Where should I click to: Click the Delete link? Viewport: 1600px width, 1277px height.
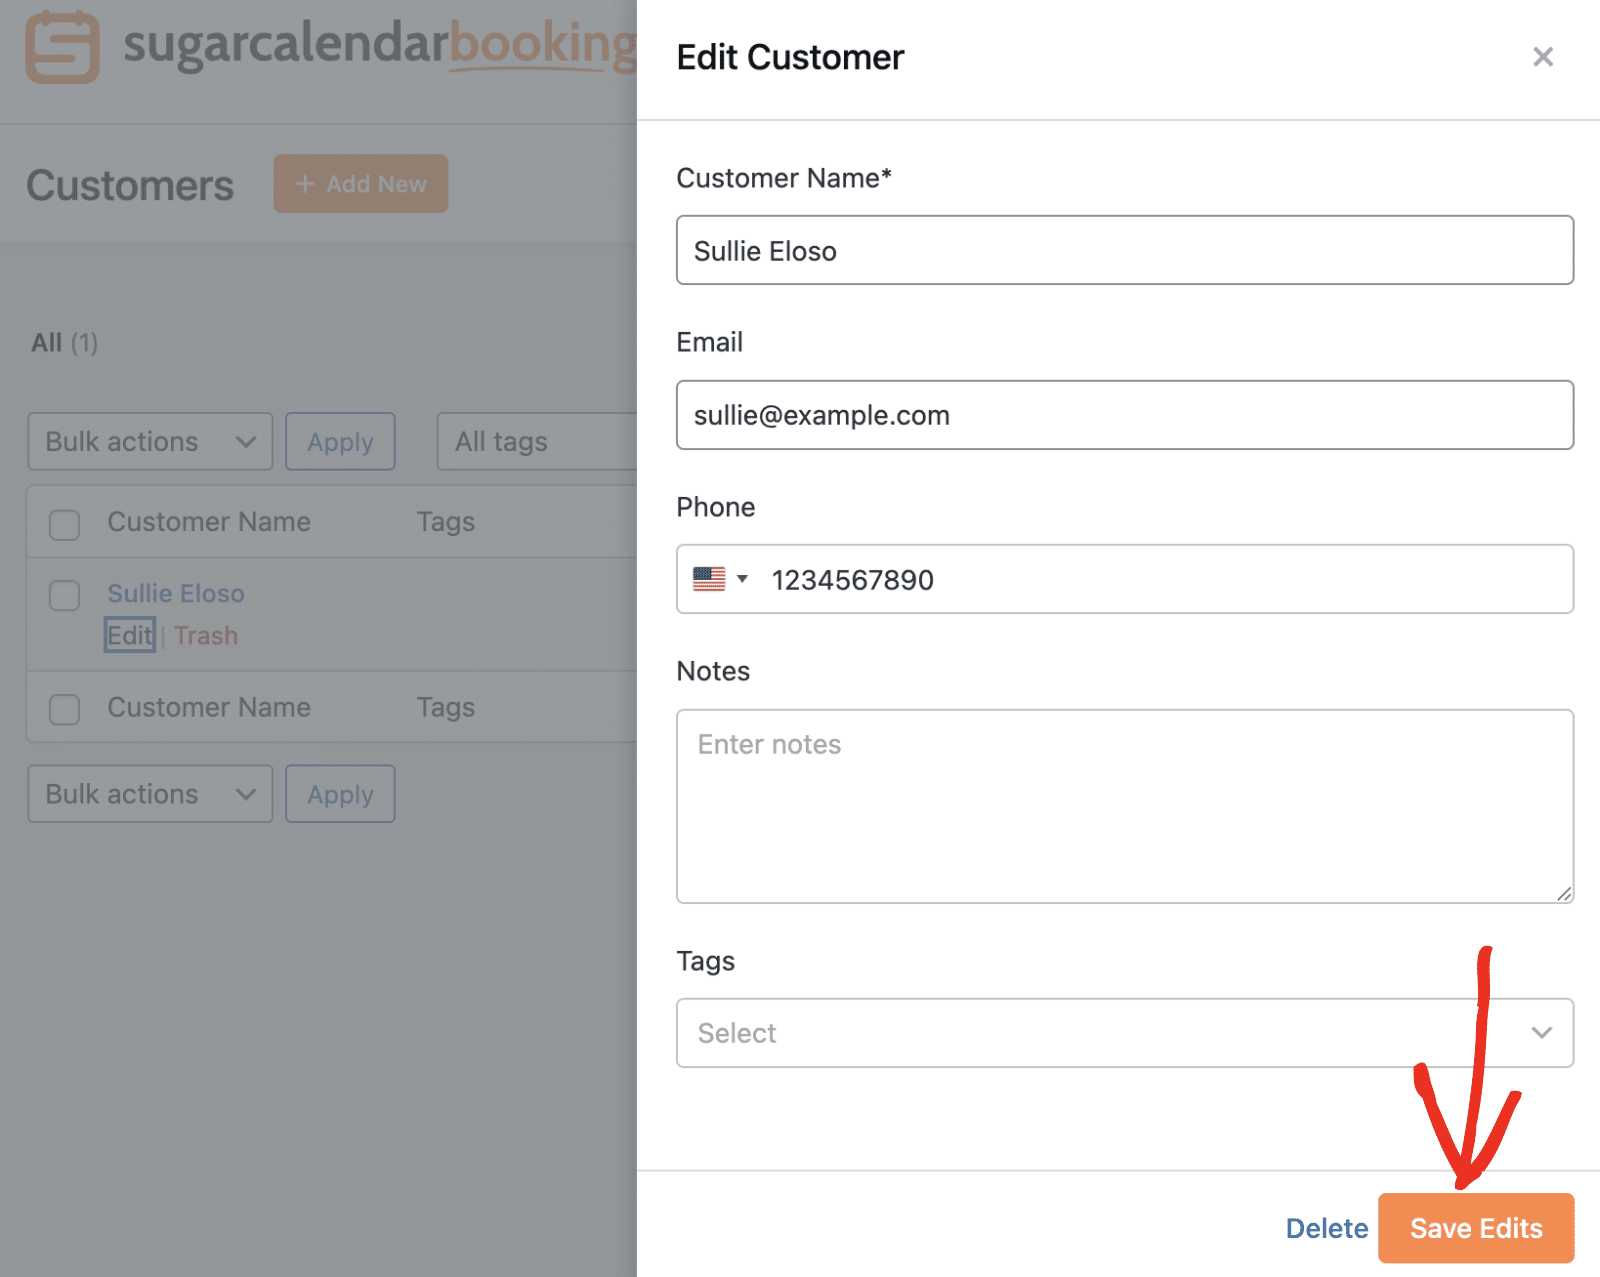[x=1326, y=1228]
